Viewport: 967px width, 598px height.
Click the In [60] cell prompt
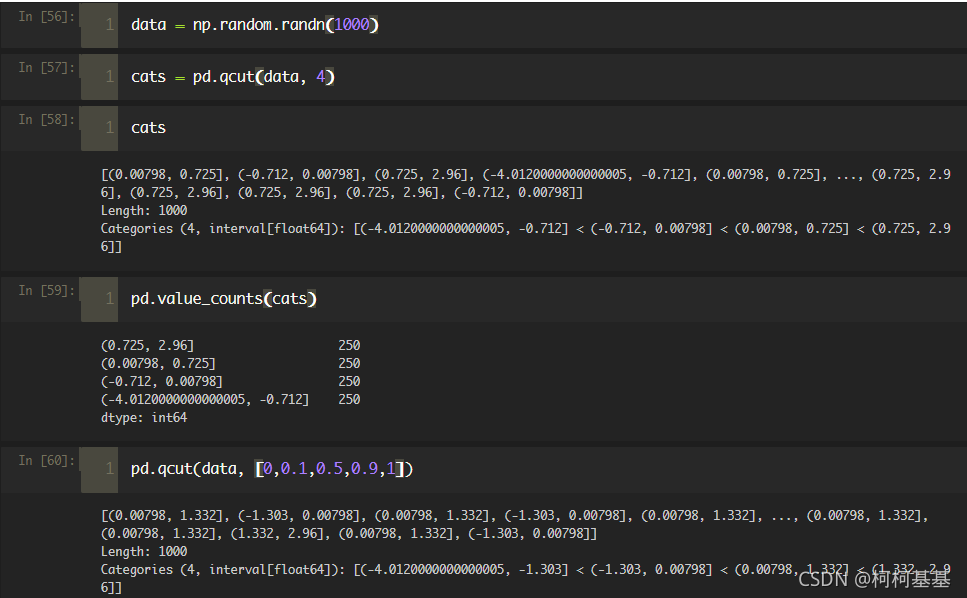click(x=47, y=460)
